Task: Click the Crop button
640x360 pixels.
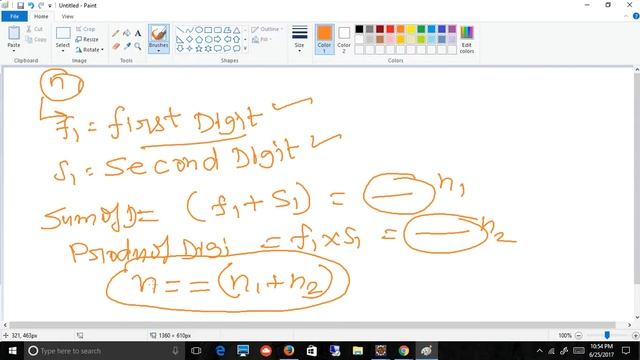Action: coord(85,29)
